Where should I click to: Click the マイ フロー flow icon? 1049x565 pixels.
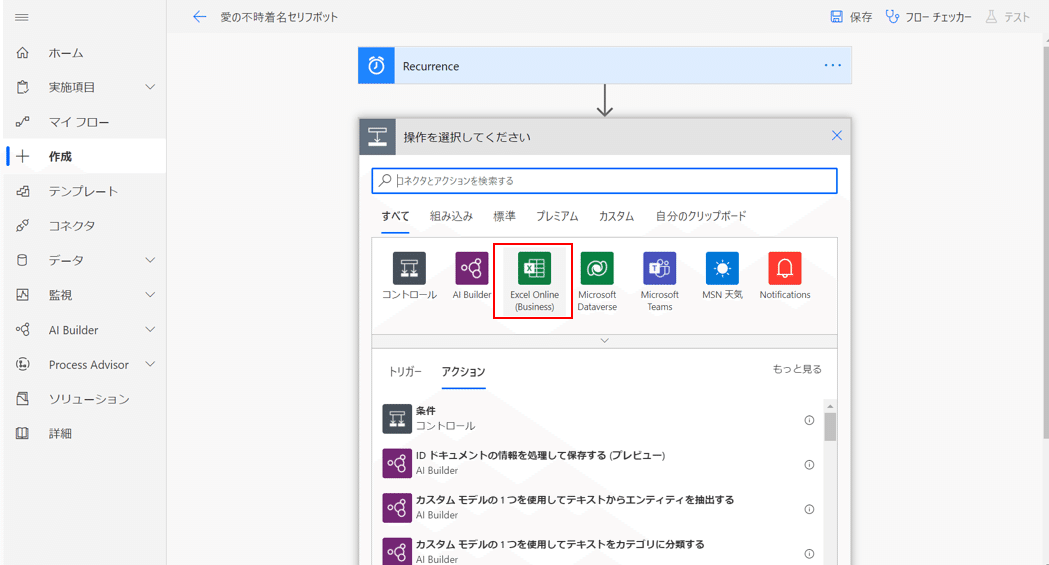click(x=22, y=122)
